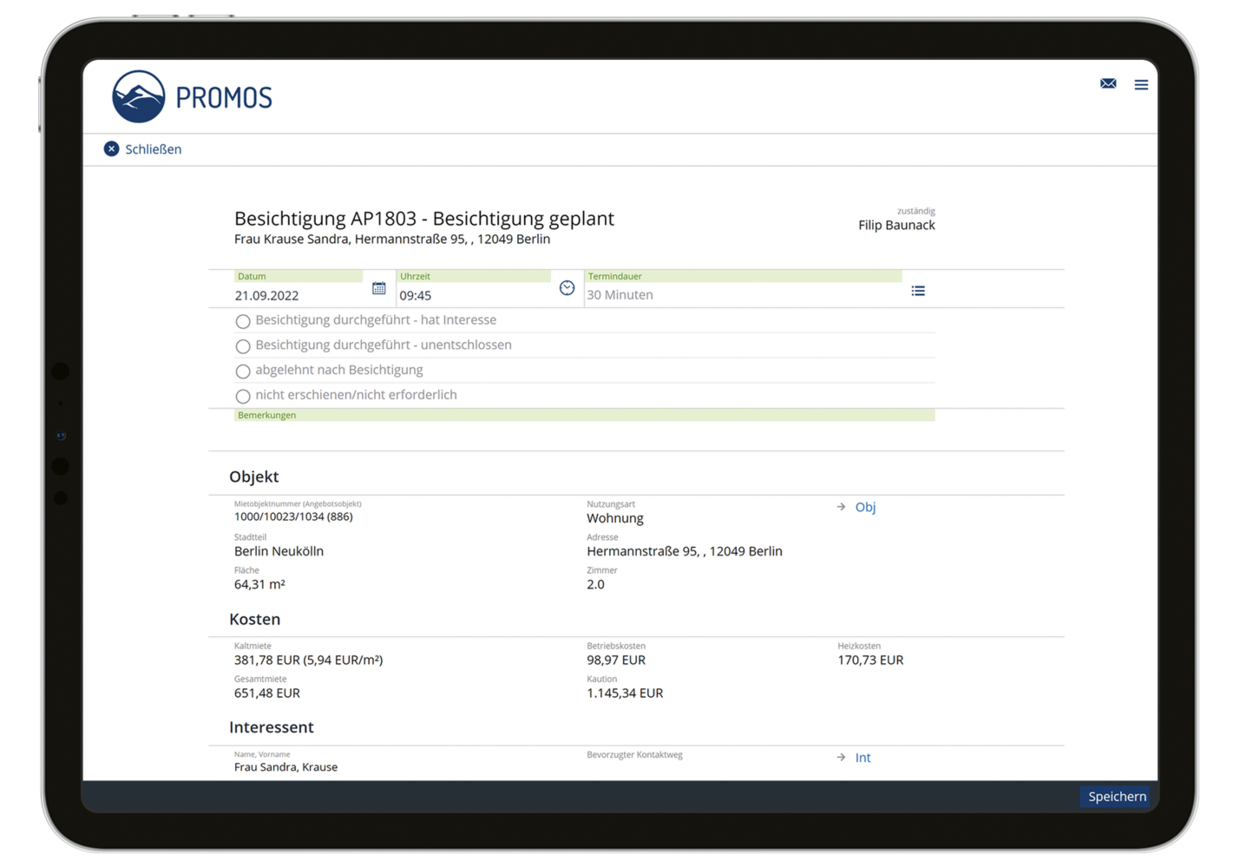Choose 'abgelehnt nach Besichtigung' radio button
This screenshot has width=1240, height=868.
(x=243, y=372)
